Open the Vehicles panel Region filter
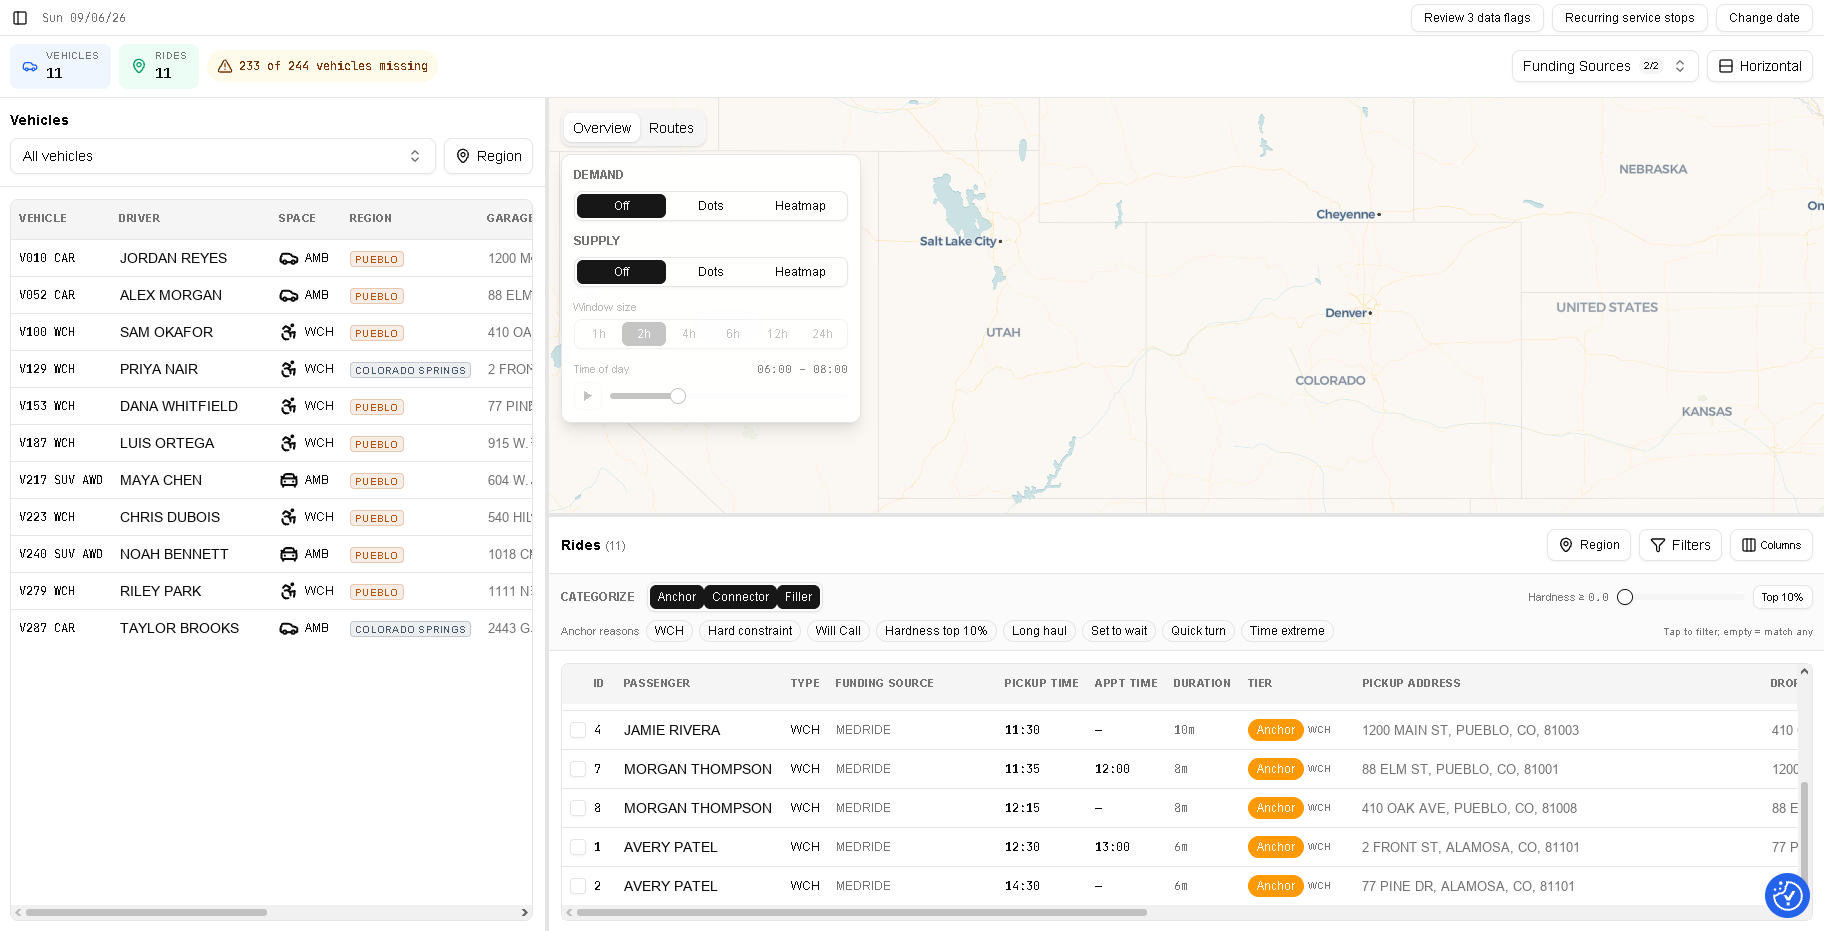The image size is (1824, 931). (x=488, y=156)
